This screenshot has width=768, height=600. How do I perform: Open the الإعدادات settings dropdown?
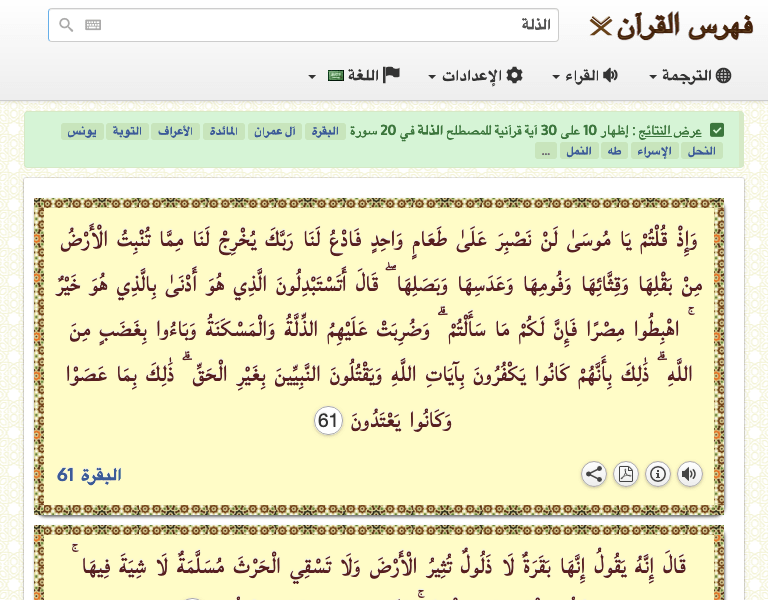475,76
